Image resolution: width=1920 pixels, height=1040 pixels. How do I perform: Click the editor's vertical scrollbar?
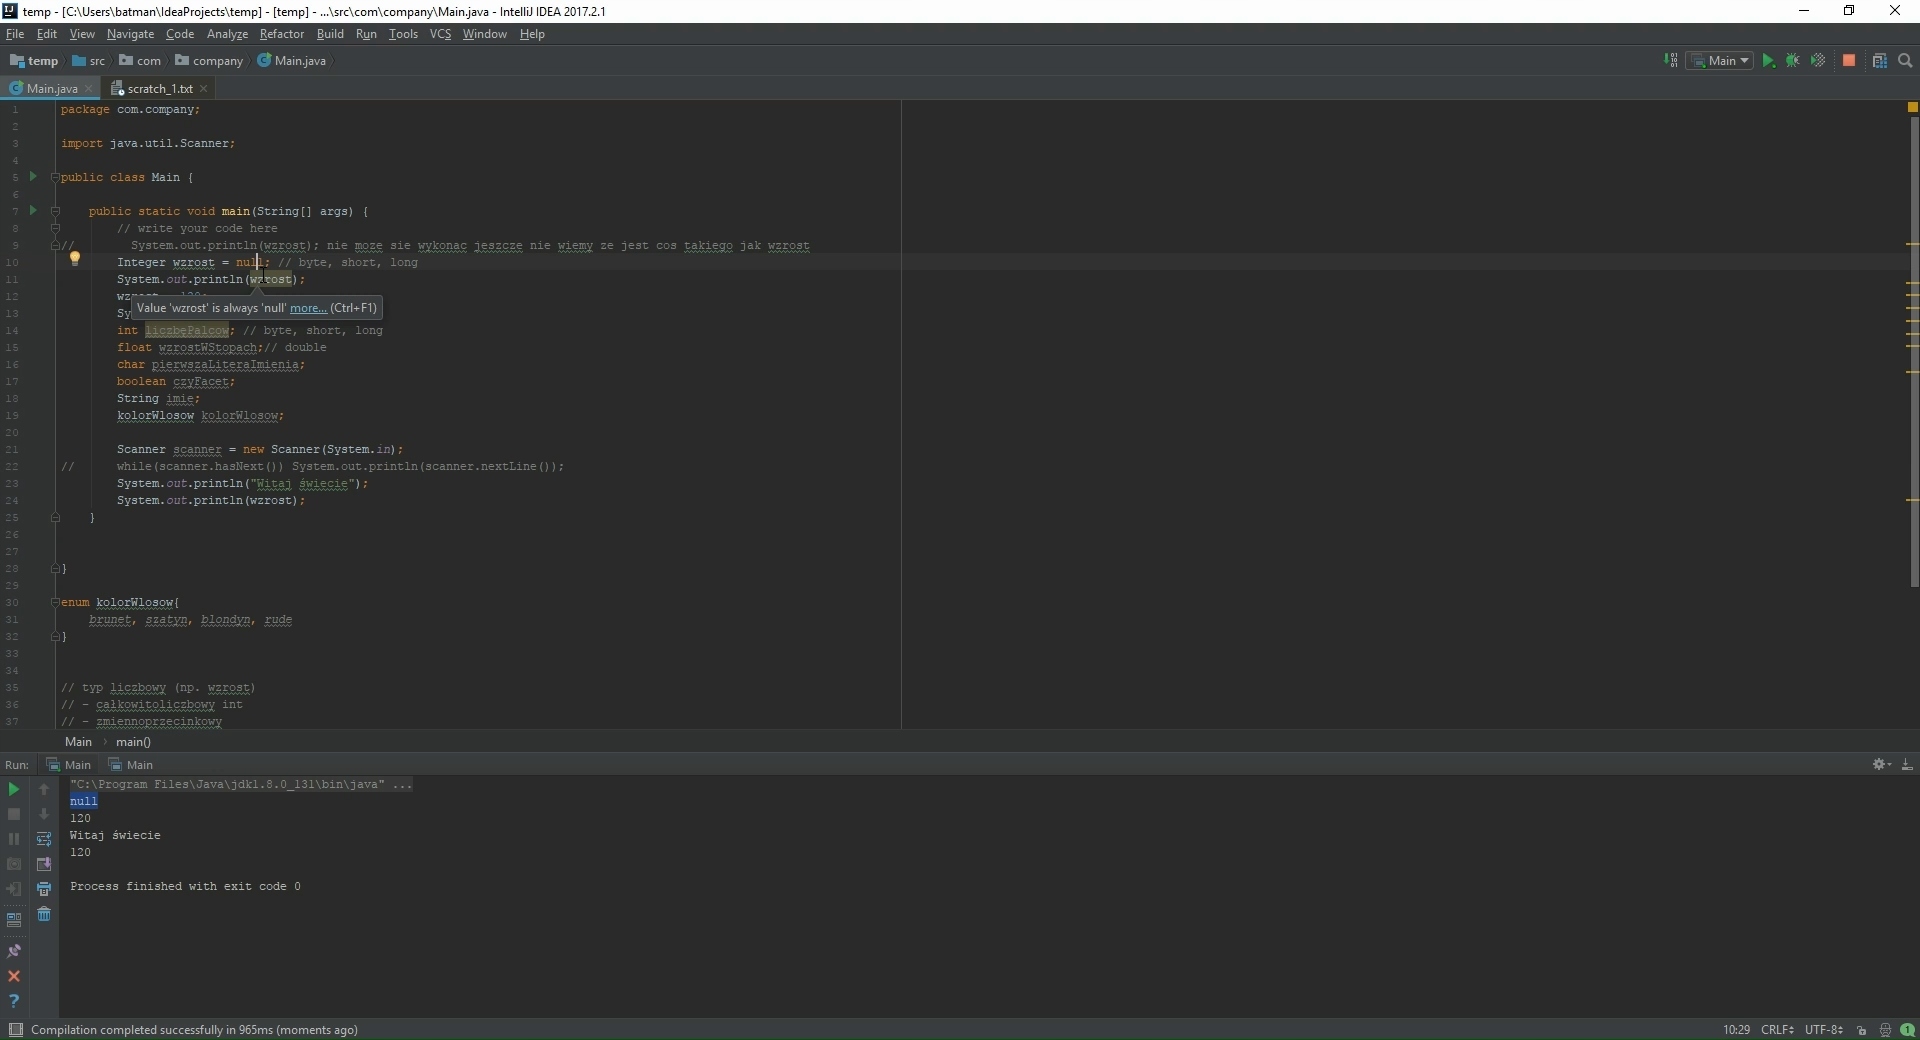coord(1914,350)
